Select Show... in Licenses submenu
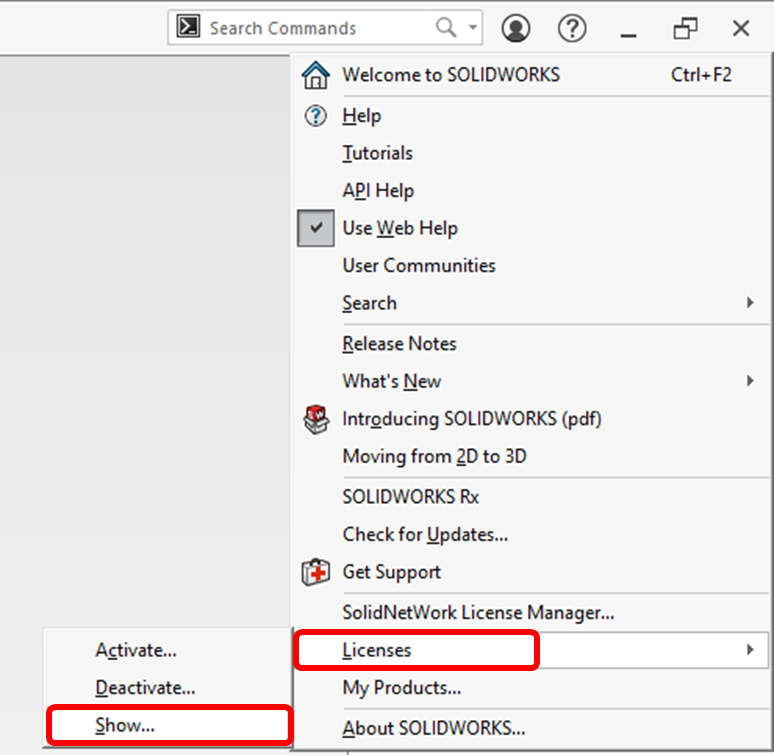Screen dimensions: 774x755 tap(168, 725)
